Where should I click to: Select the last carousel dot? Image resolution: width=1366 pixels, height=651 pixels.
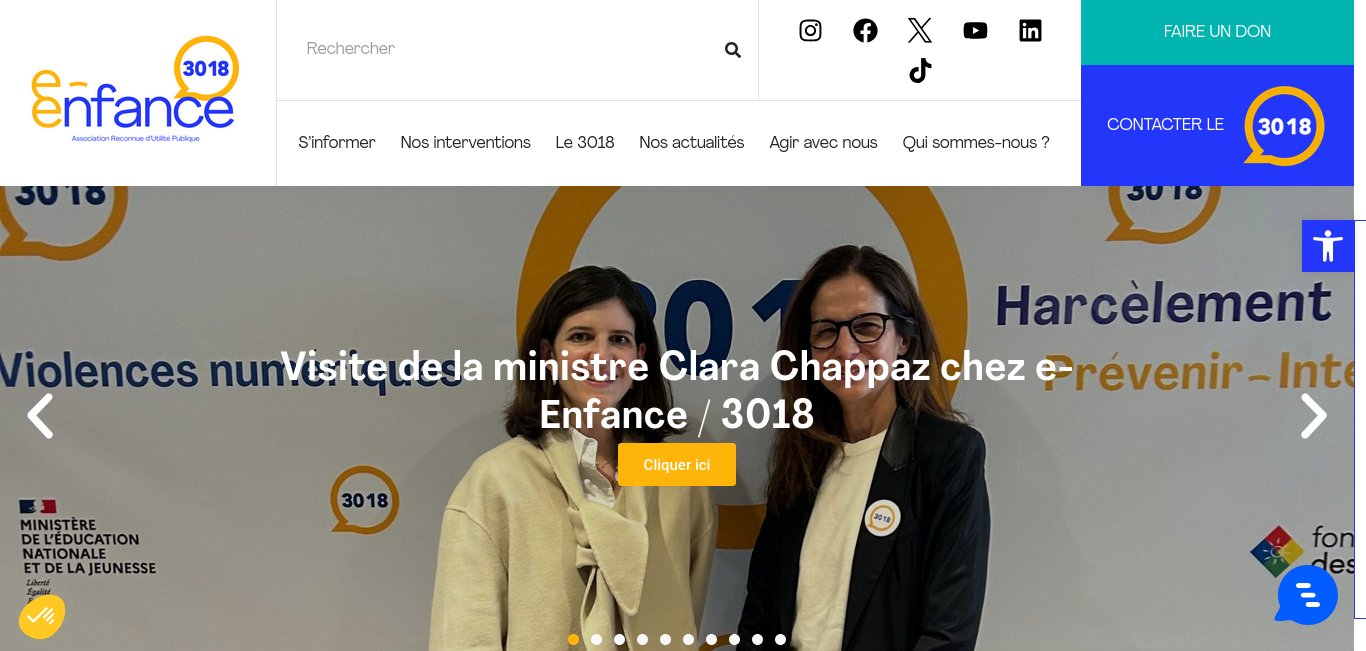(781, 639)
